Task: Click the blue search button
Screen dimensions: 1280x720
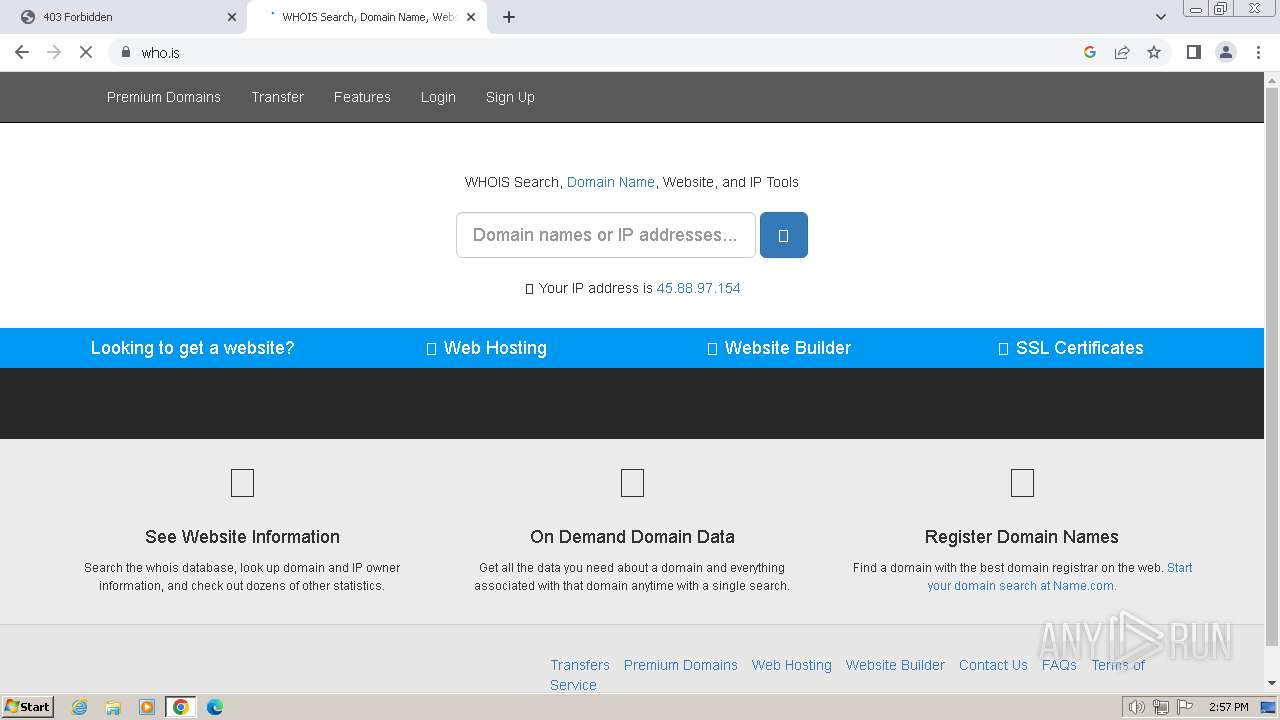Action: 784,235
